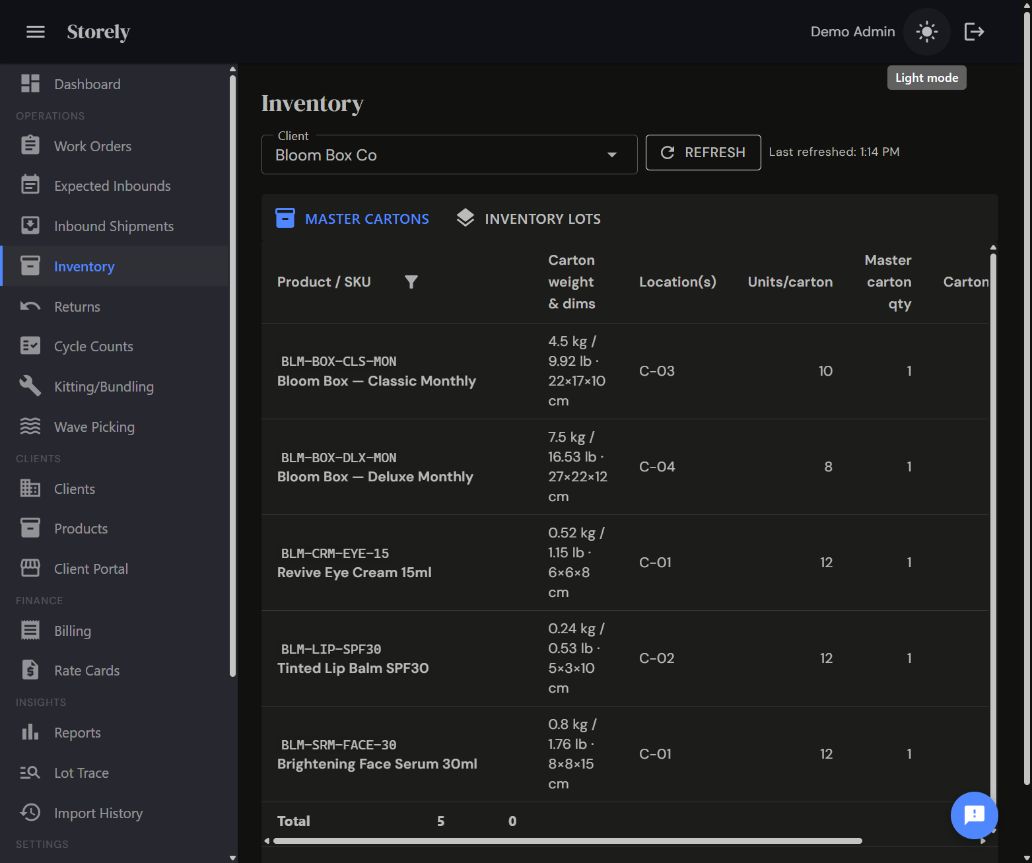Click the Clients building icon
This screenshot has width=1032, height=863.
click(x=30, y=488)
